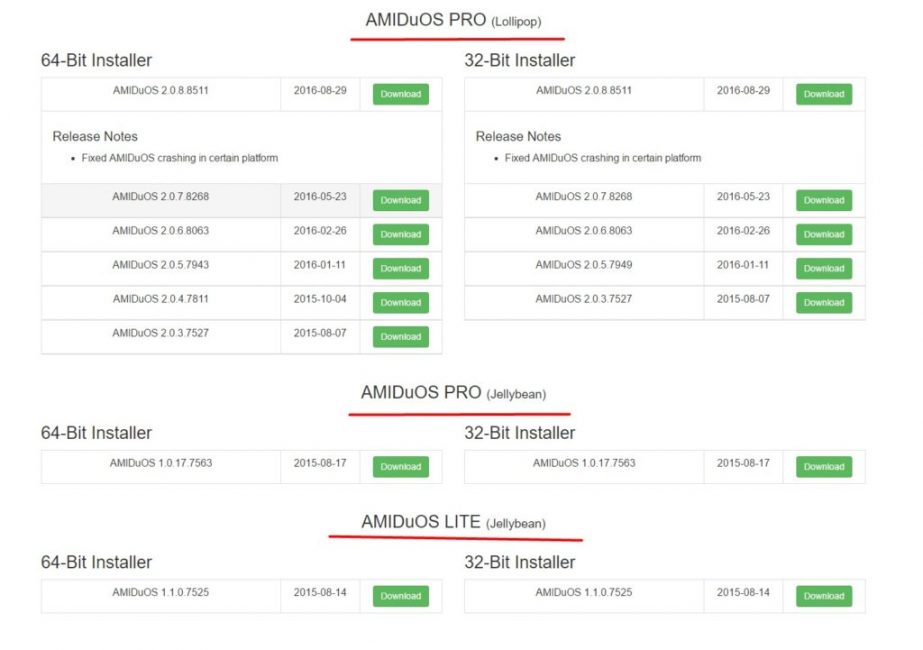The width and height of the screenshot is (923, 650).
Task: Click date 2016-08-29 in 64-bit table
Action: 320,91
